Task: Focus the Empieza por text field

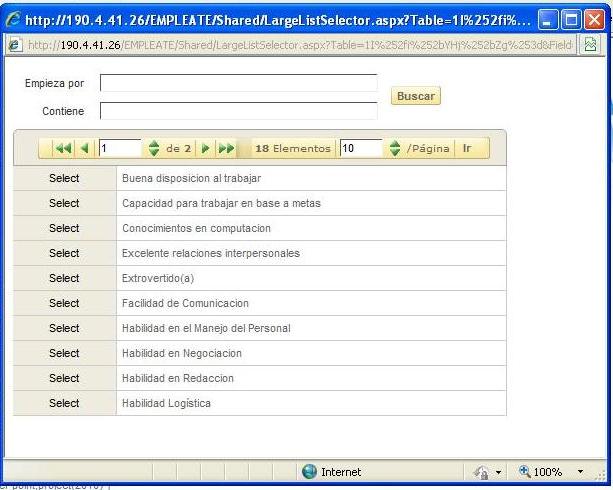Action: point(238,83)
